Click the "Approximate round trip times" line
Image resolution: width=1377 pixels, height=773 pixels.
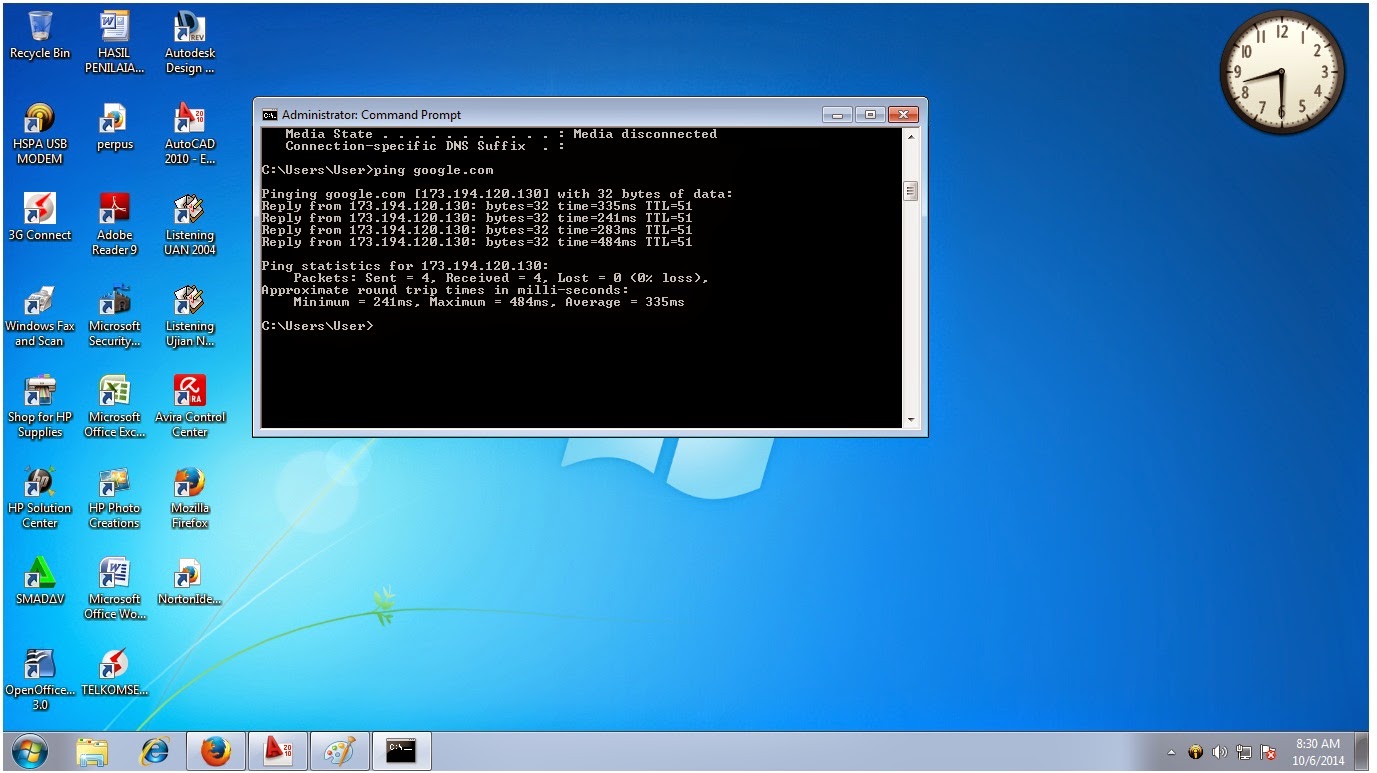tap(445, 290)
